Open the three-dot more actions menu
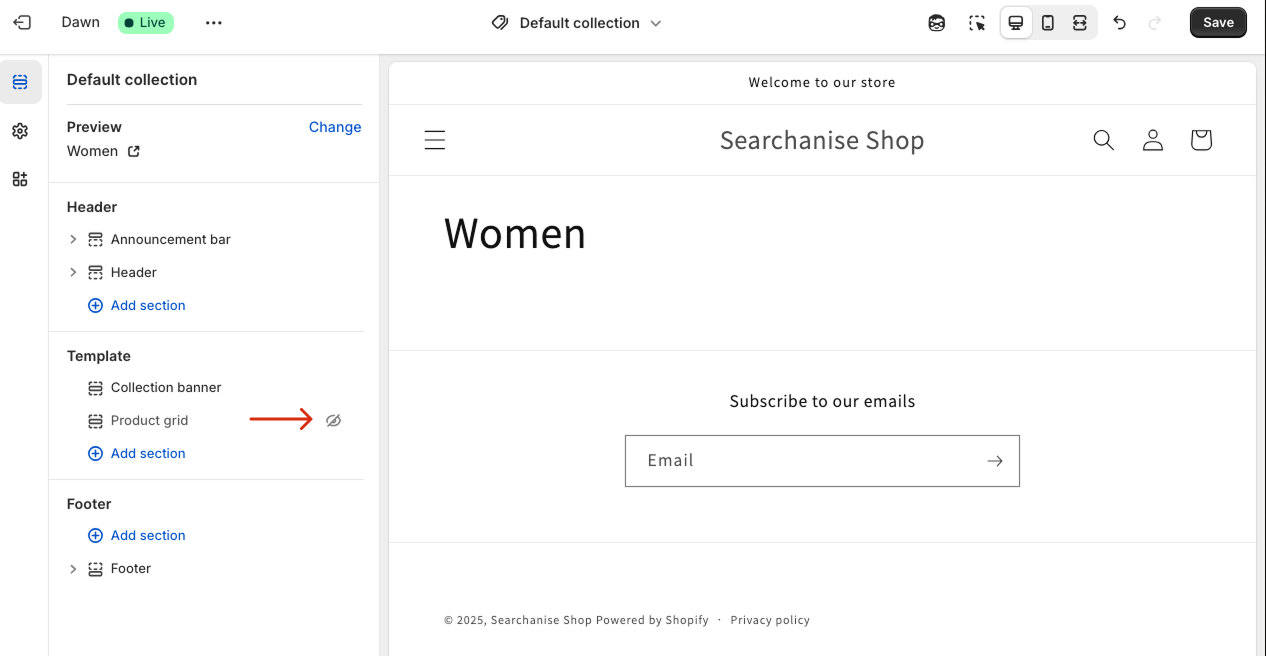 click(x=213, y=23)
